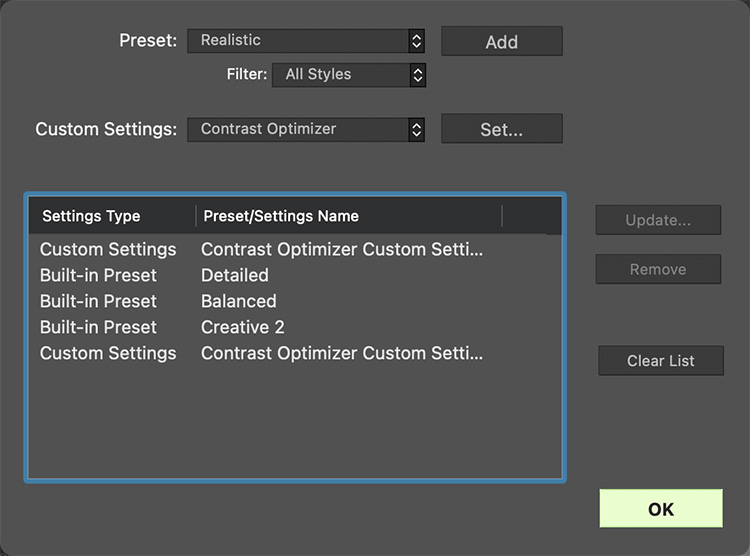Expand the Custom Settings Contrast Optimizer menu

point(306,130)
